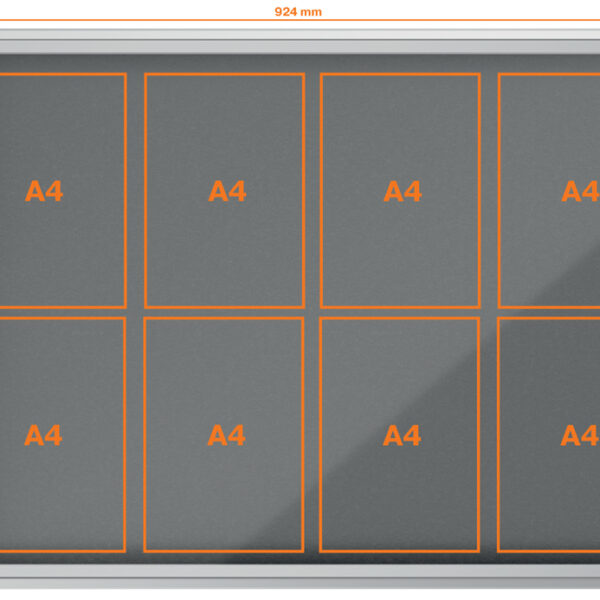Click the 924 mm width label
Screen dimensions: 600x600
point(298,12)
